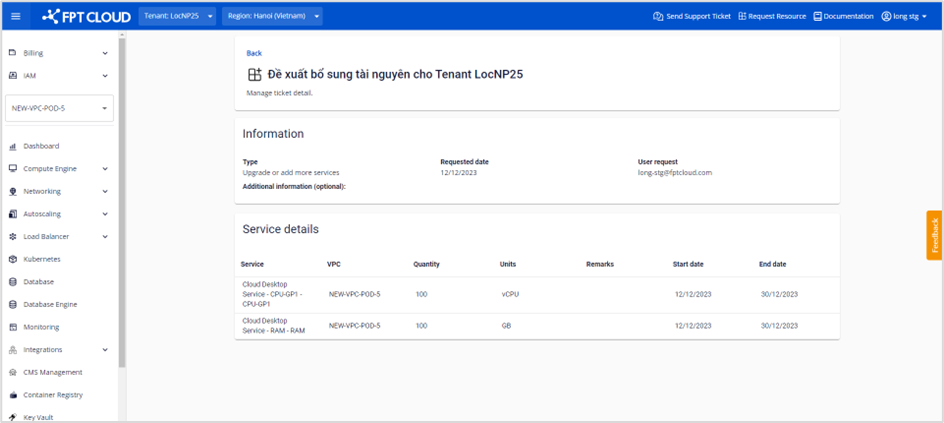The image size is (944, 423).
Task: Click the Kubernetes sidebar icon
Action: [13, 259]
